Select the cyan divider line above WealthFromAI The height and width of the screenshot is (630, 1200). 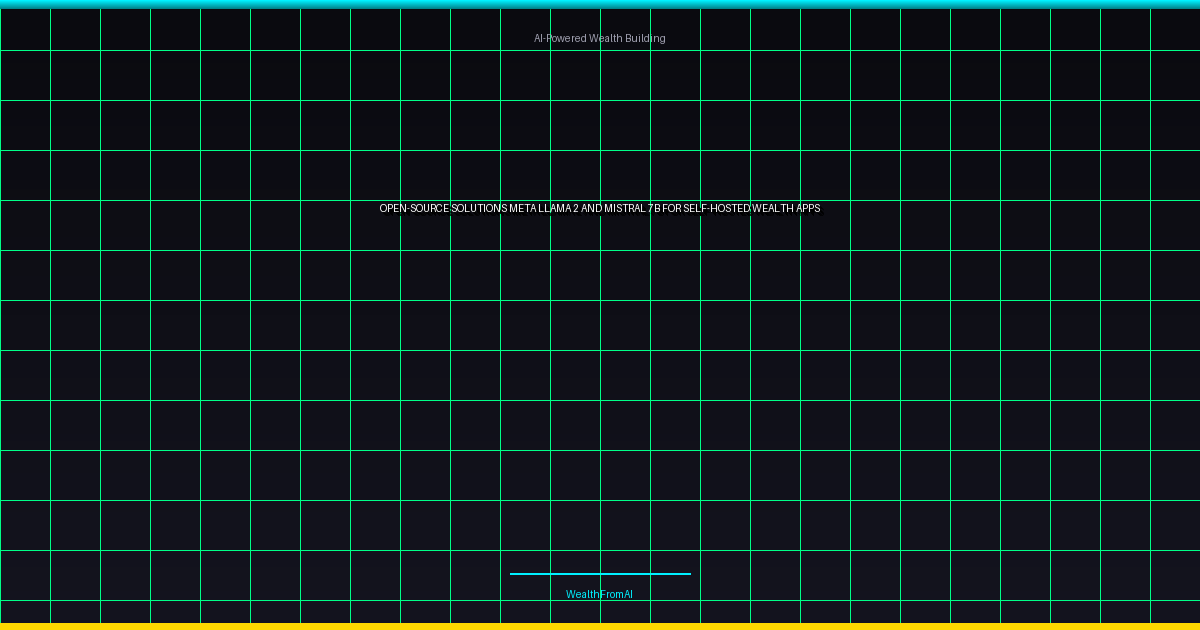pyautogui.click(x=600, y=574)
